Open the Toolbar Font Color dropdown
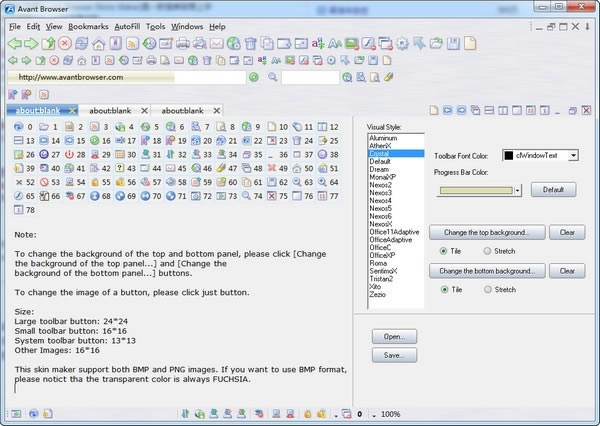The image size is (600, 426). click(x=573, y=155)
